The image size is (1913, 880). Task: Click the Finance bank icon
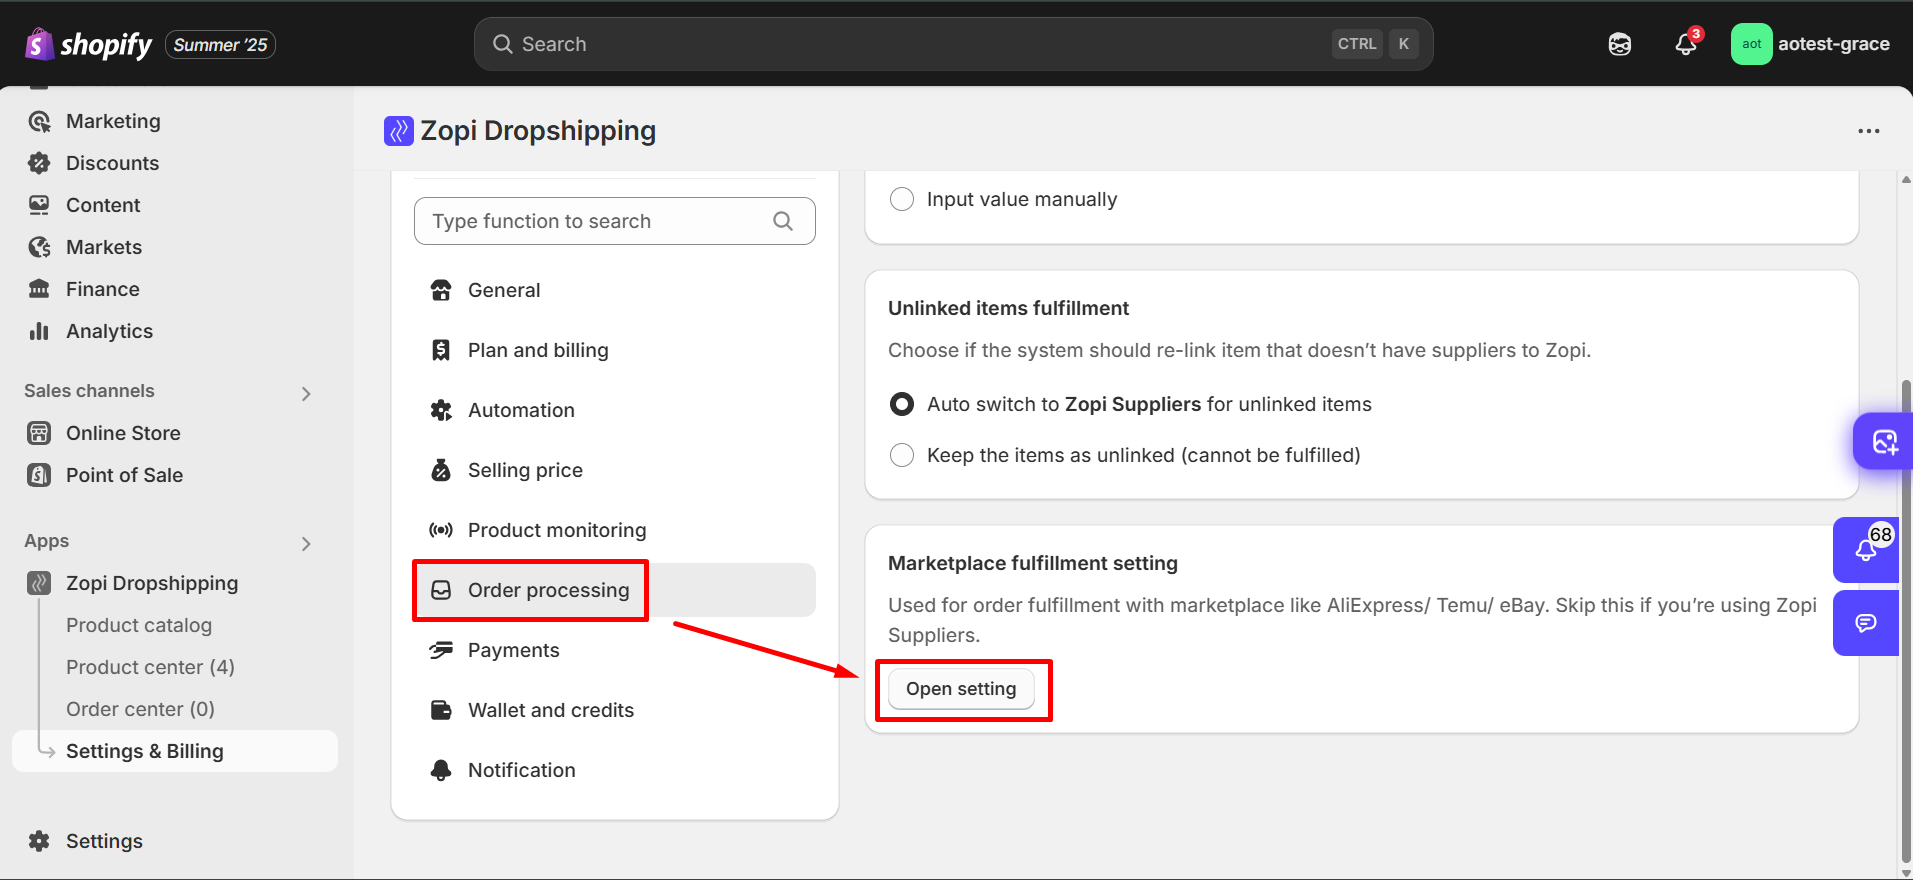(39, 289)
